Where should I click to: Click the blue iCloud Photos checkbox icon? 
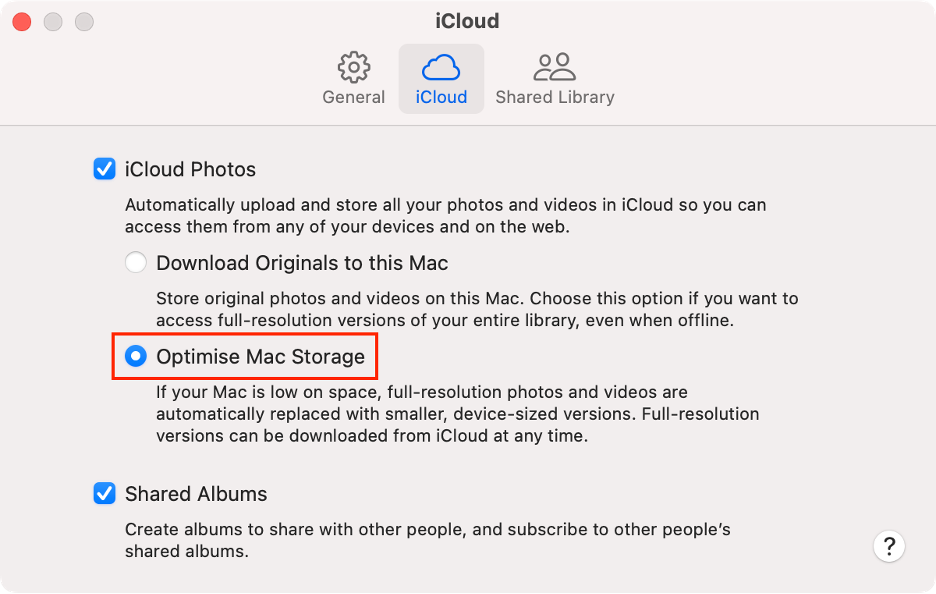[x=105, y=169]
